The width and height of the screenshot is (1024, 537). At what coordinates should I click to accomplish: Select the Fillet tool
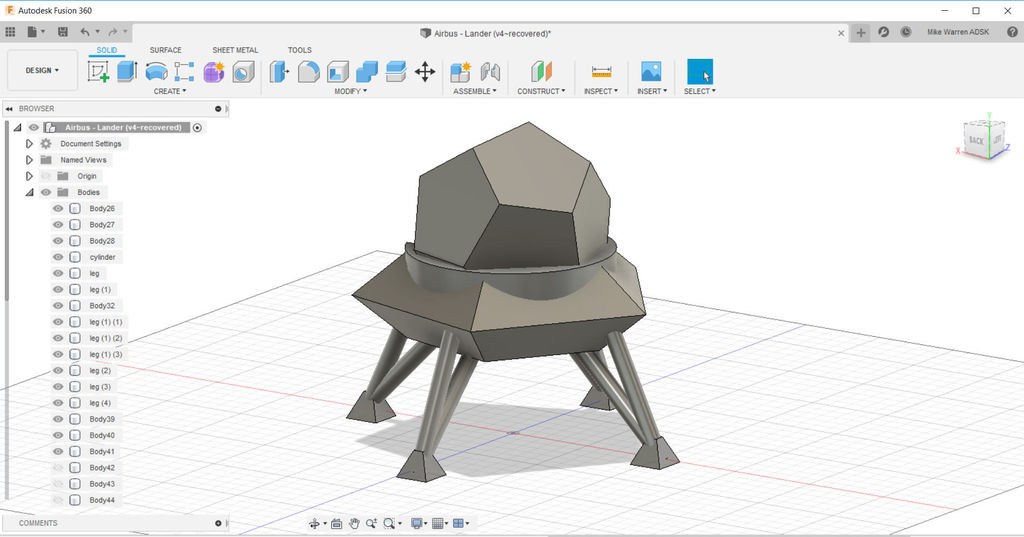click(308, 71)
